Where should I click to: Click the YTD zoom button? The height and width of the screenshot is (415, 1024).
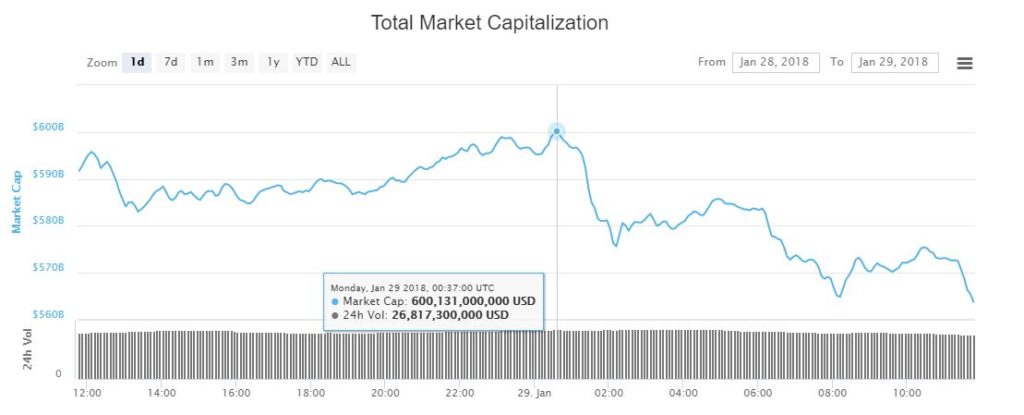pyautogui.click(x=307, y=62)
